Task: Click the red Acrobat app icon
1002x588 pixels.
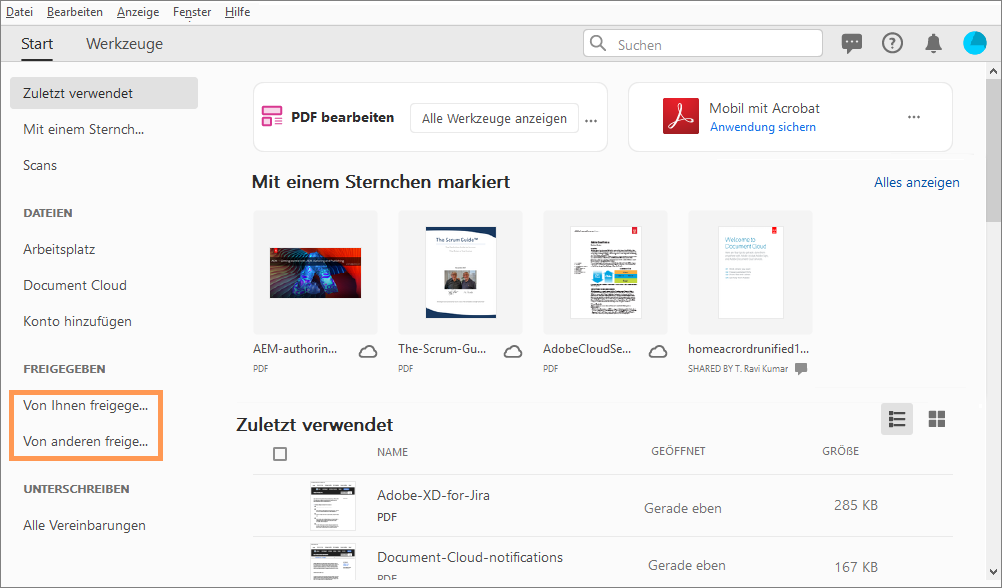Action: point(681,116)
